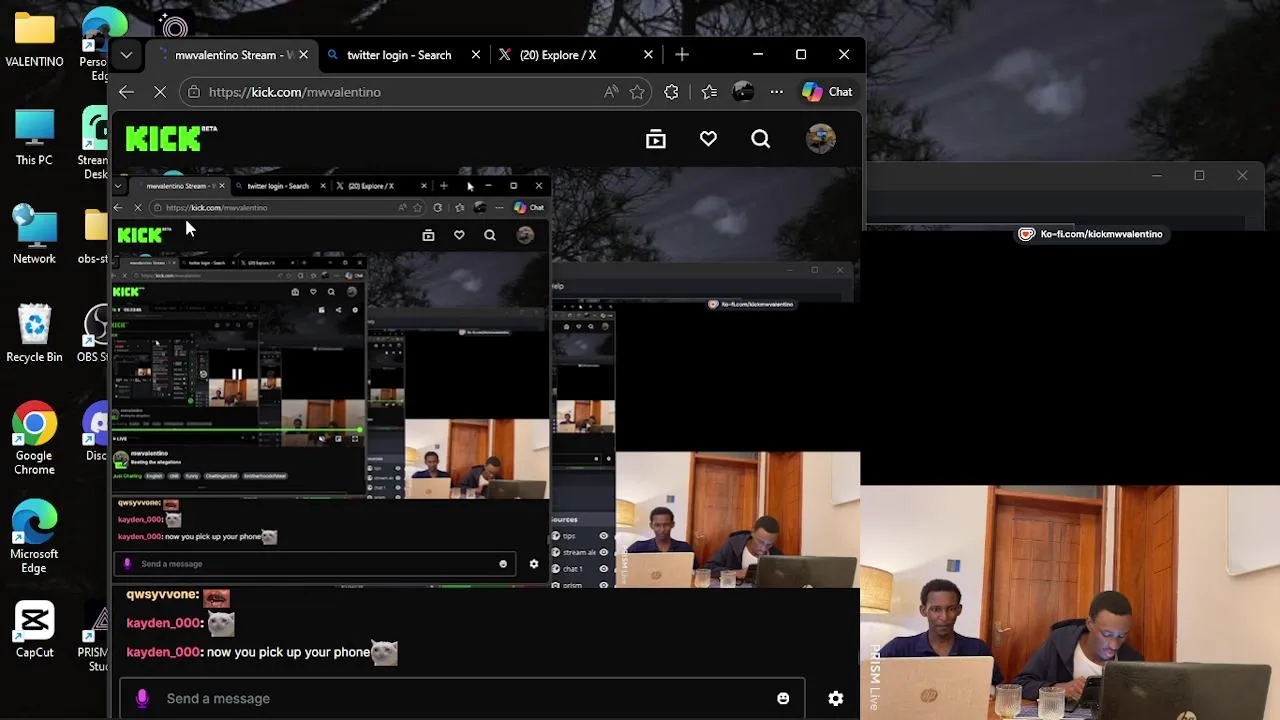Click the 'now you pick up your phone' message
The width and height of the screenshot is (1280, 720).
288,652
